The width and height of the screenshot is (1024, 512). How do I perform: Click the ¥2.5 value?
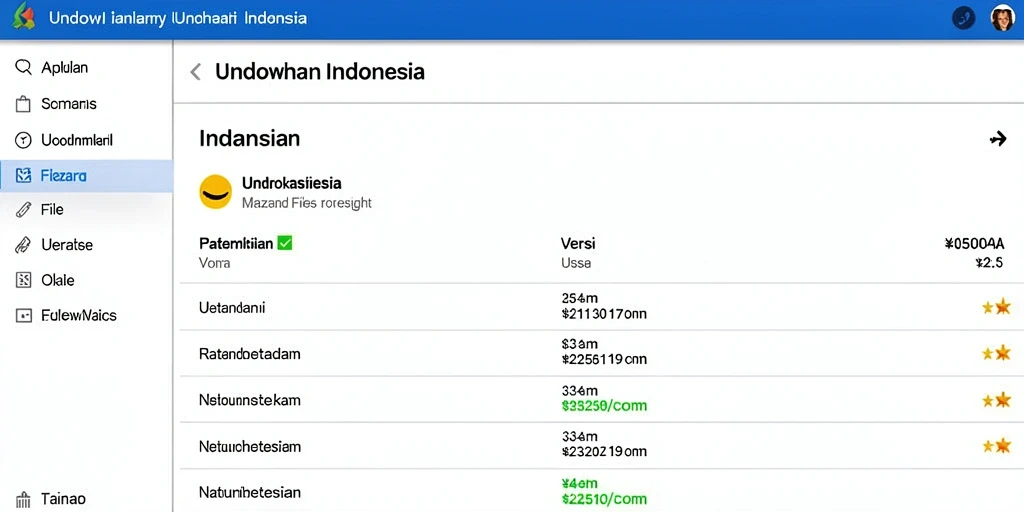(x=989, y=263)
